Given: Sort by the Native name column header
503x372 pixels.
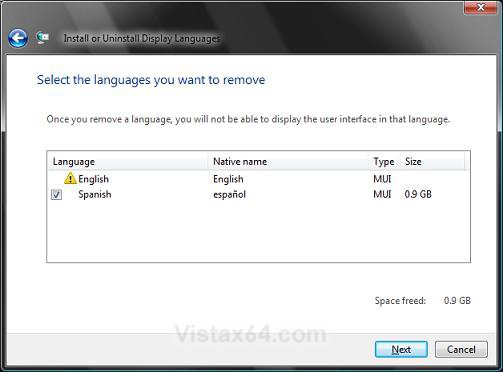Looking at the screenshot, I should tap(289, 161).
